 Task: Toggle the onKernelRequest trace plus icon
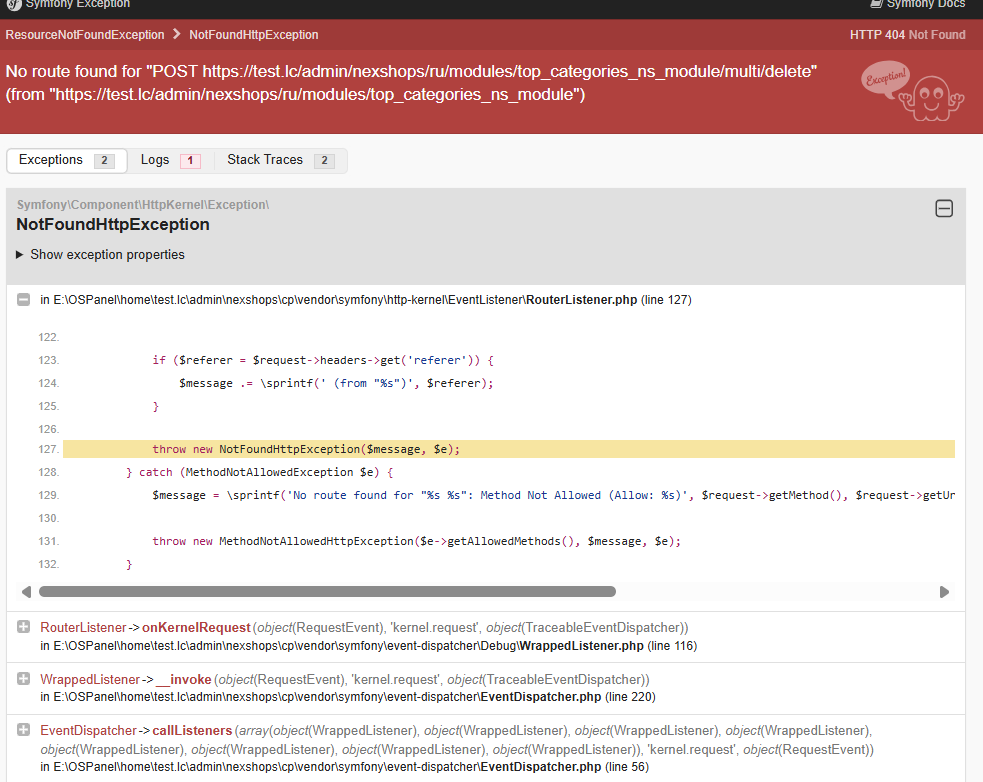coord(24,627)
